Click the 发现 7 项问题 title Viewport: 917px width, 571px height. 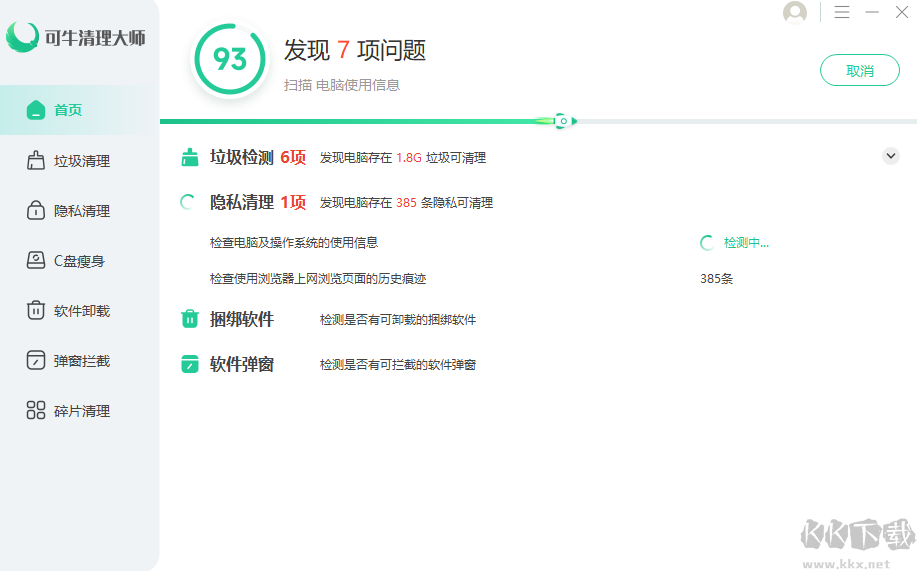[354, 50]
